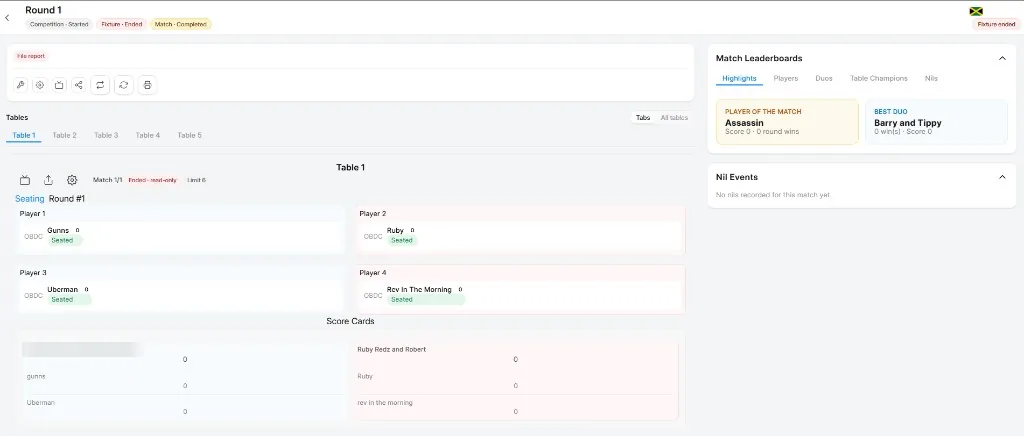Click the Assassin player name
Image resolution: width=1024 pixels, height=436 pixels.
pos(744,123)
